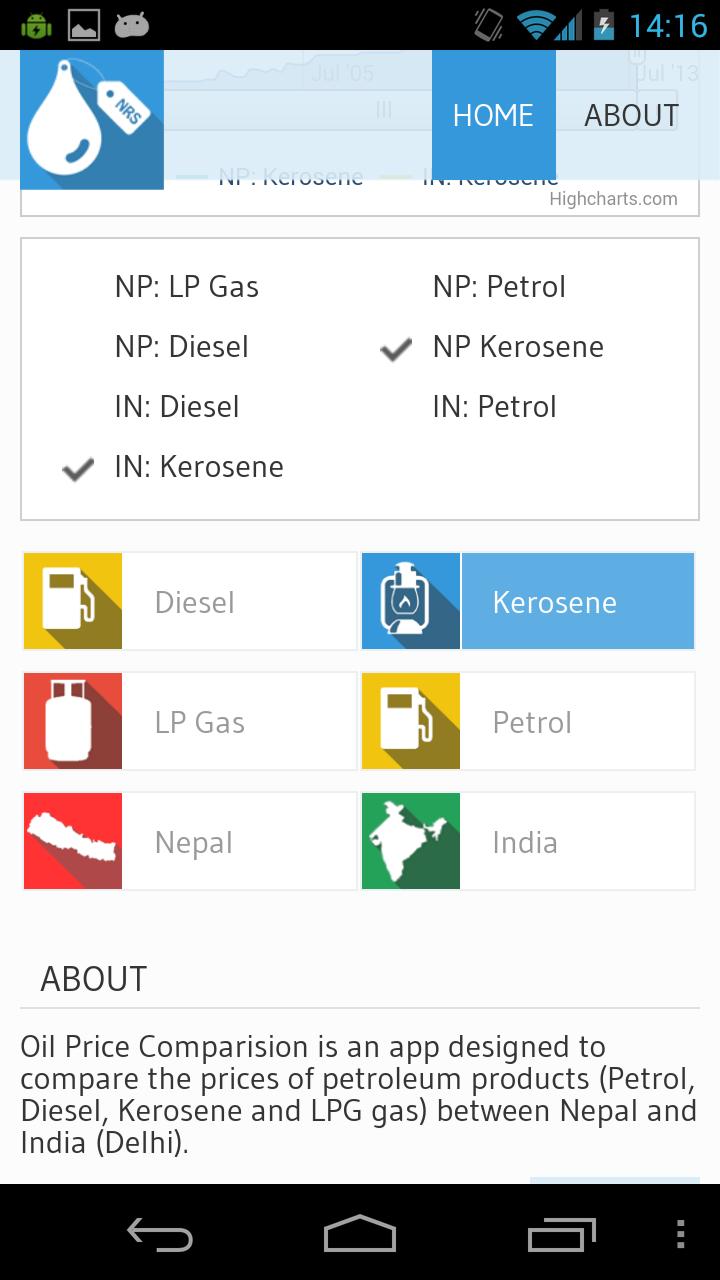This screenshot has height=1280, width=720.
Task: Select the Petrol category button
Action: coord(576,722)
